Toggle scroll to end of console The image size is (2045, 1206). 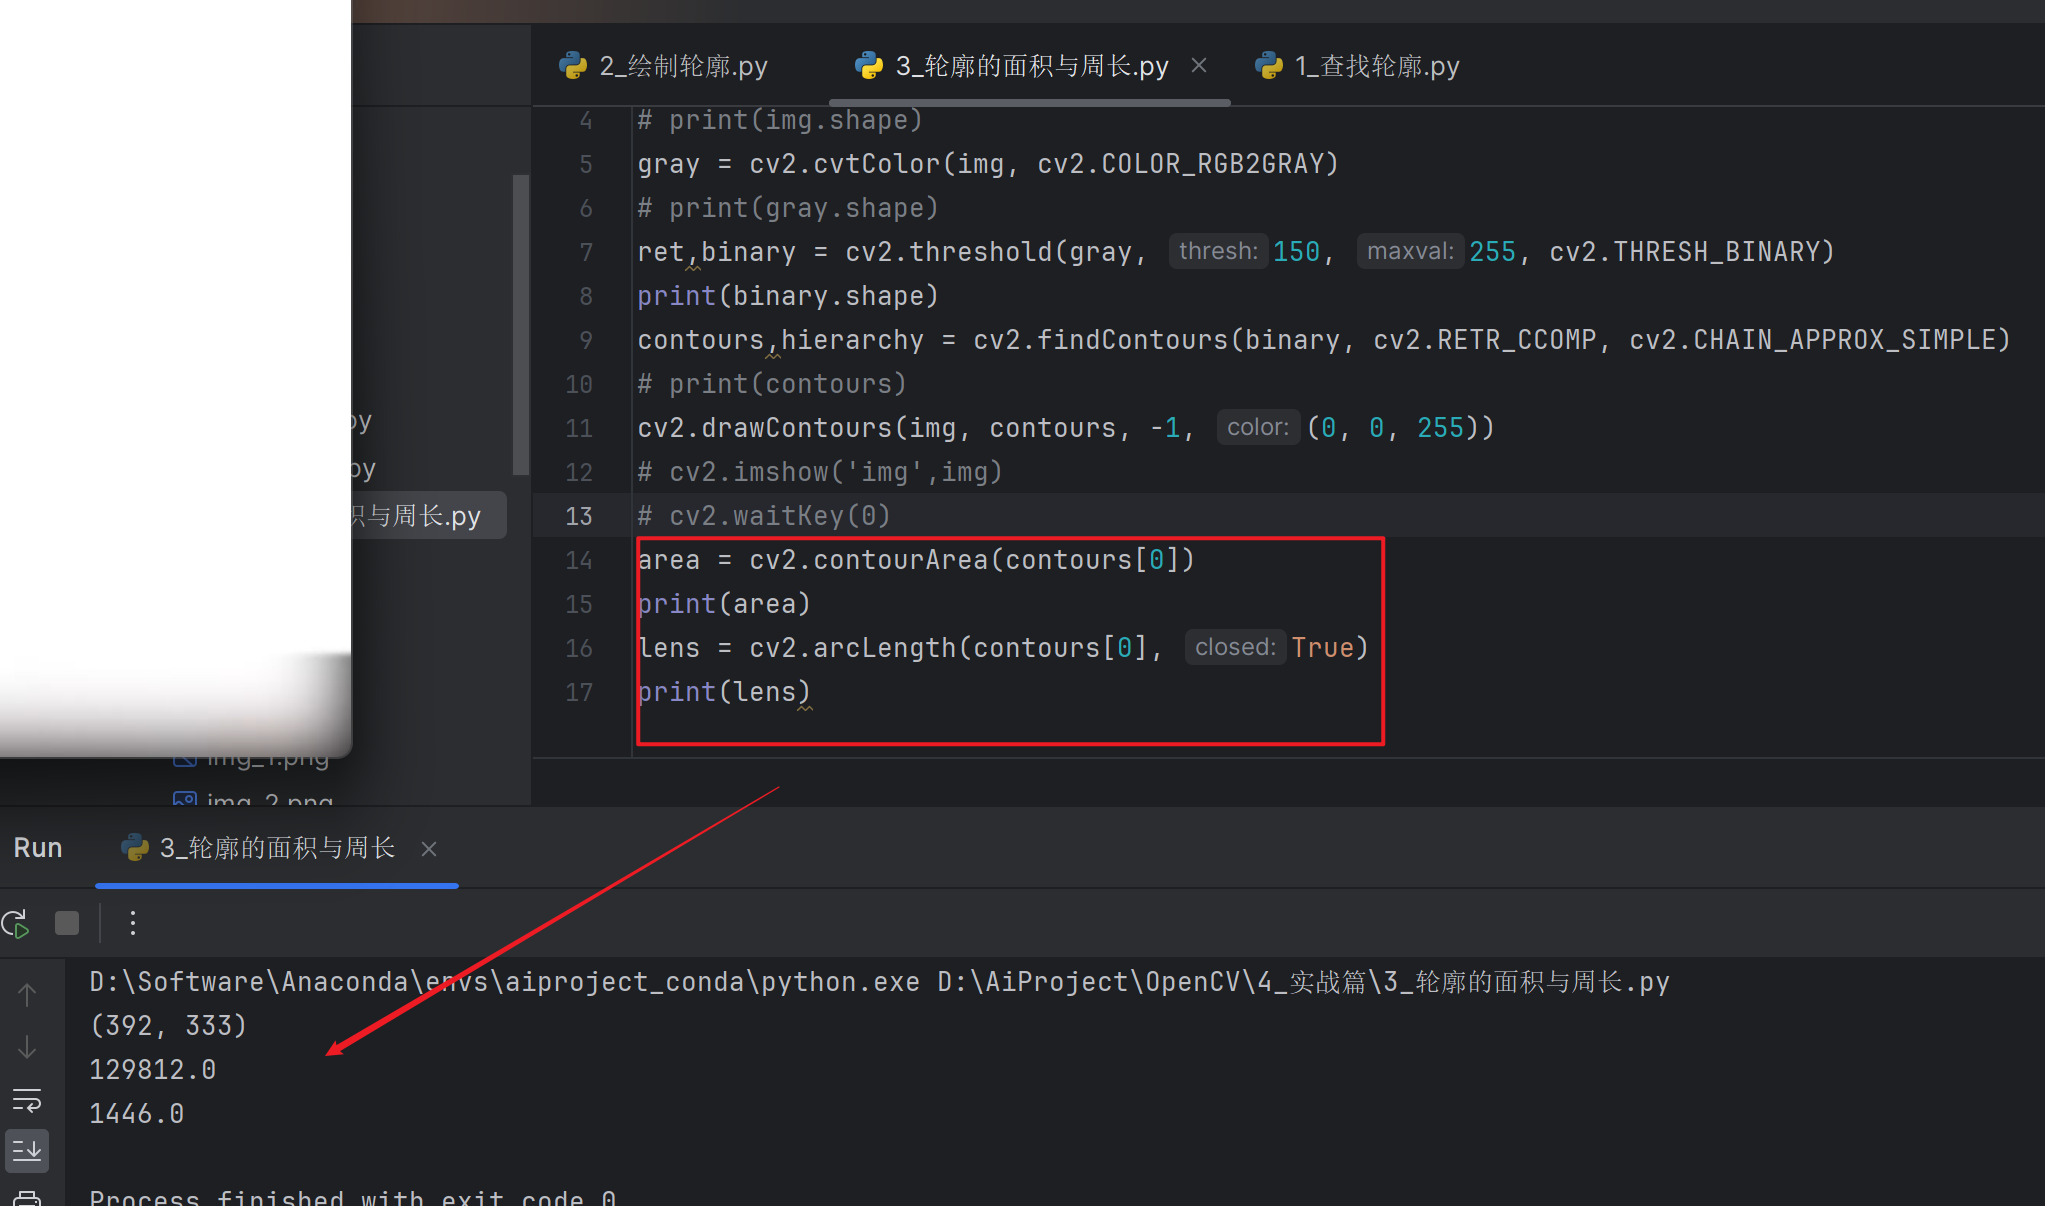pyautogui.click(x=27, y=1151)
